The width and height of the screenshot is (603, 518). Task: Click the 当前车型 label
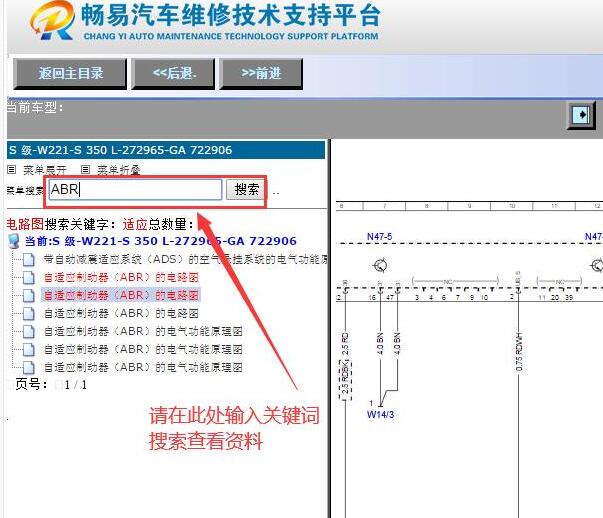[35, 107]
